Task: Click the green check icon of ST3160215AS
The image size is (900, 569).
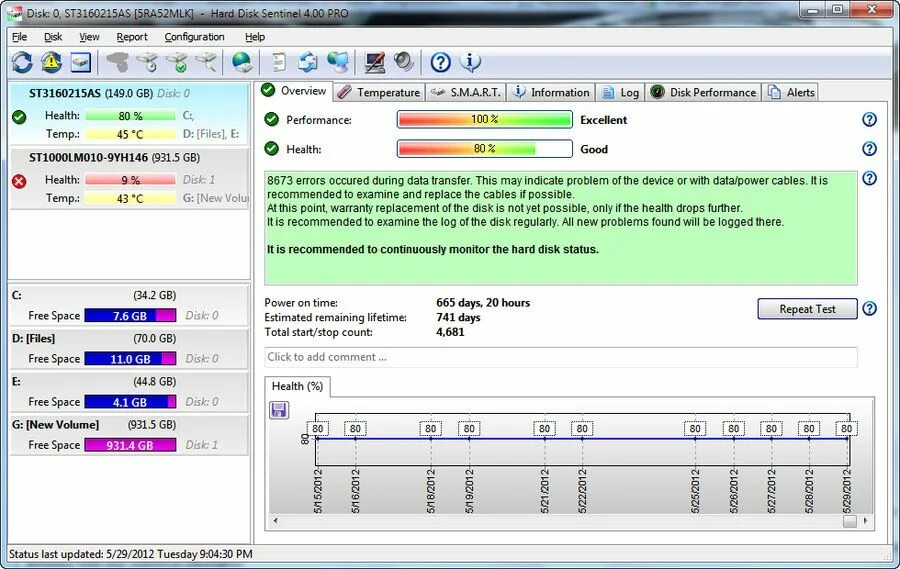Action: (x=19, y=117)
